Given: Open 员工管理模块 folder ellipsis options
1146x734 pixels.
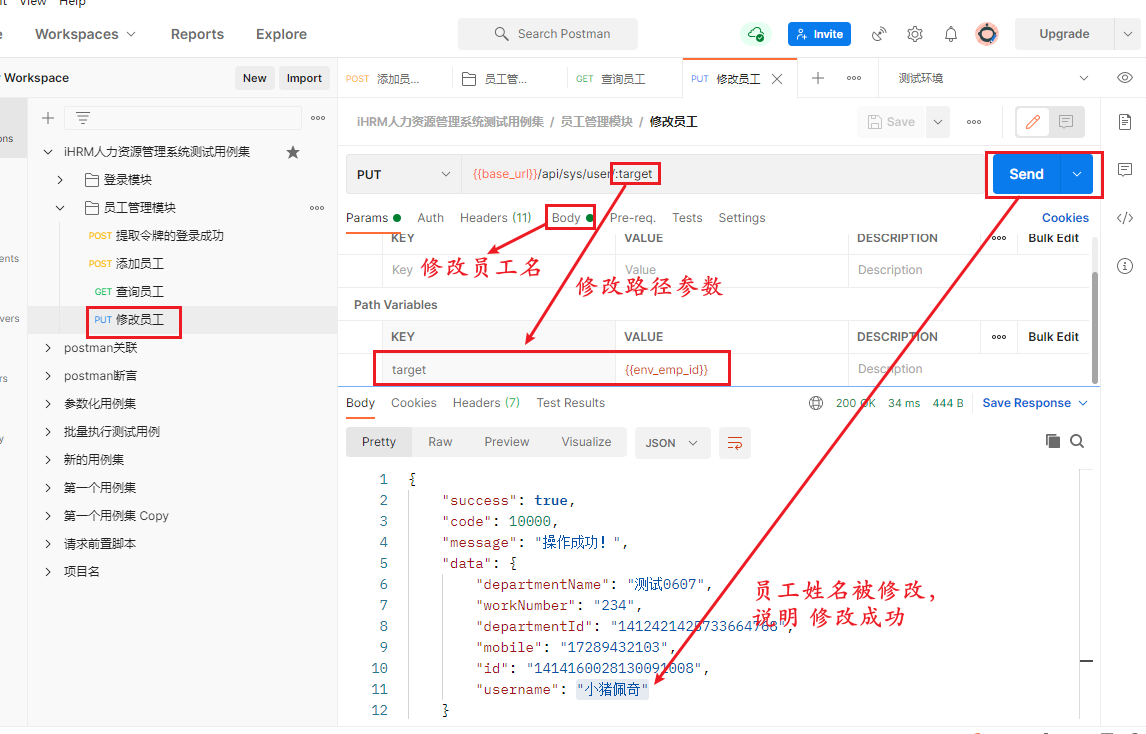Looking at the screenshot, I should click(x=317, y=208).
